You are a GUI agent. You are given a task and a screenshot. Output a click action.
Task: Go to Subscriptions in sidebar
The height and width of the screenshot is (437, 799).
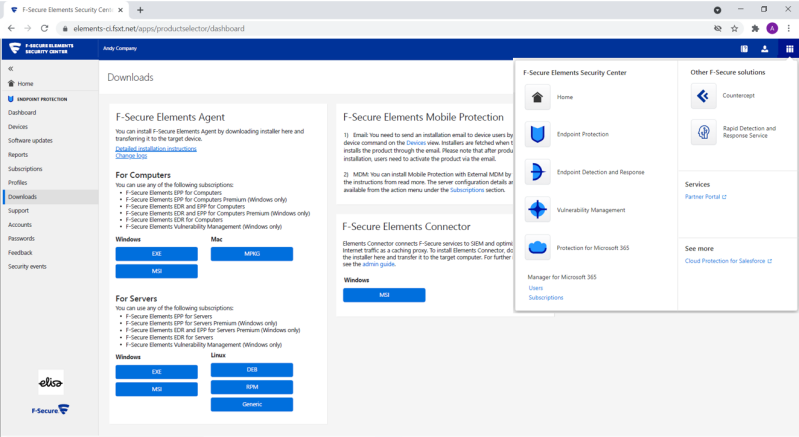pyautogui.click(x=26, y=169)
